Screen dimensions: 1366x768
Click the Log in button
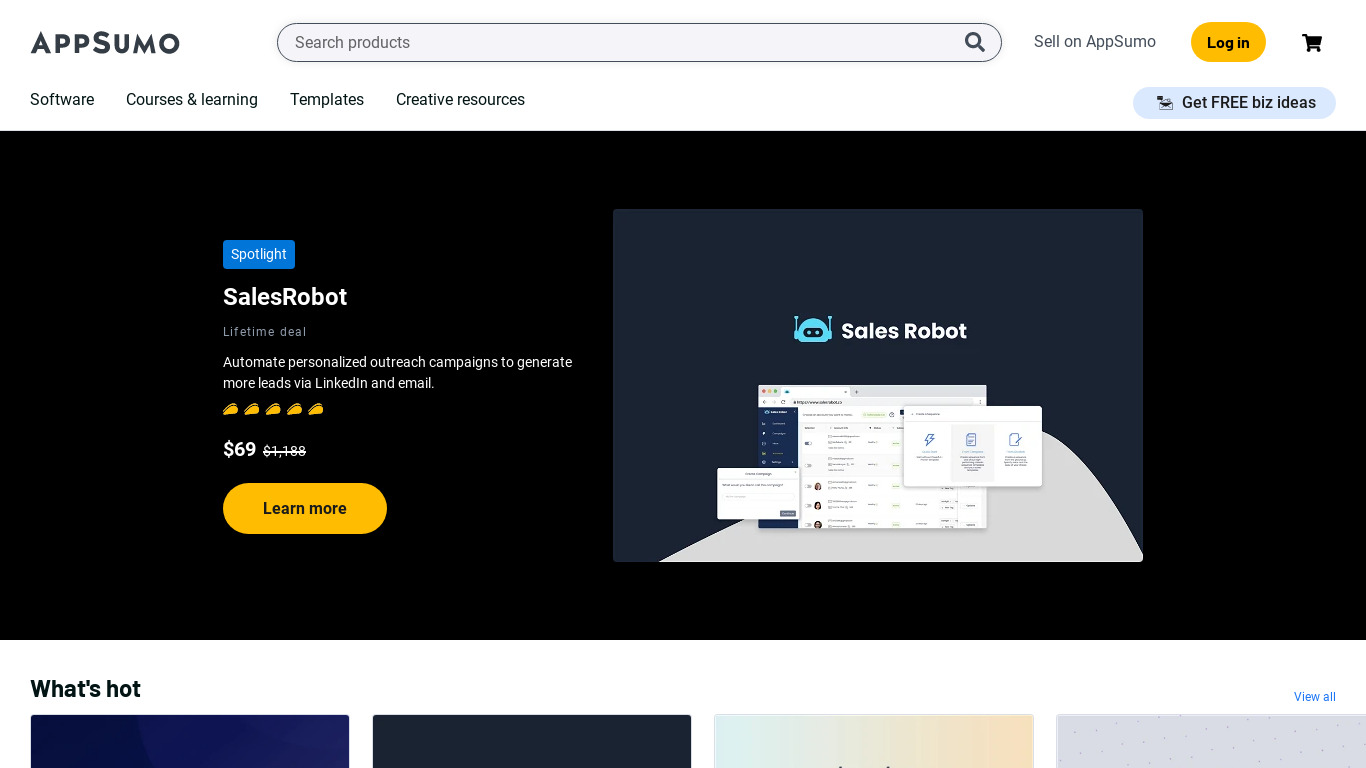click(x=1228, y=42)
